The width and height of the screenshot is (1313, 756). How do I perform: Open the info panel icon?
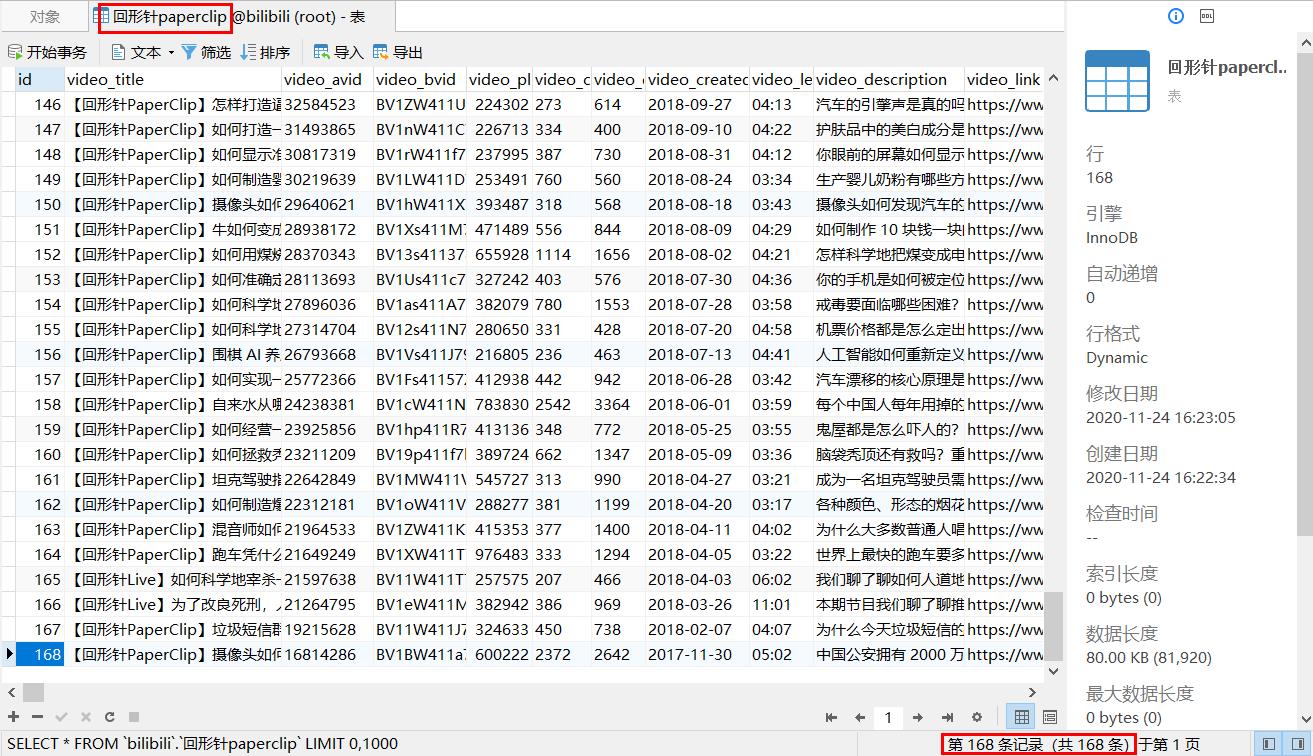(x=1176, y=15)
